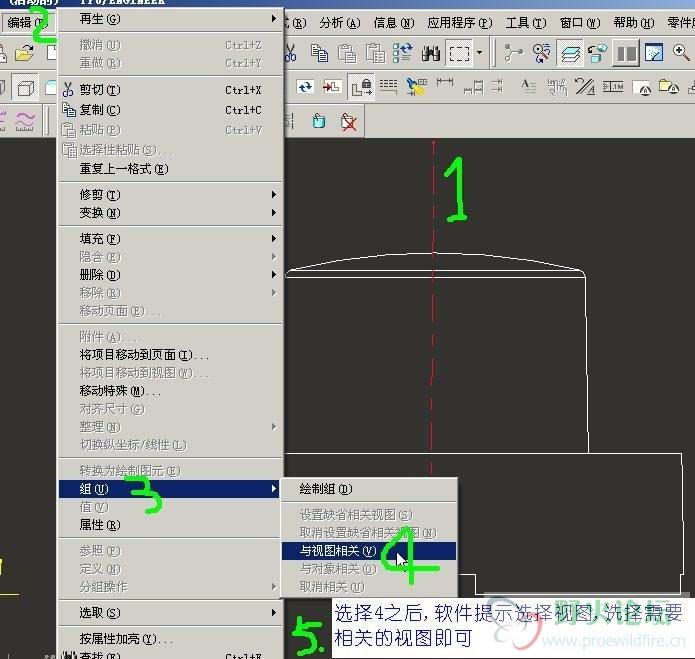Screen dimensions: 695x659
Task: Click the purple wavy spline icon
Action: (x=25, y=121)
